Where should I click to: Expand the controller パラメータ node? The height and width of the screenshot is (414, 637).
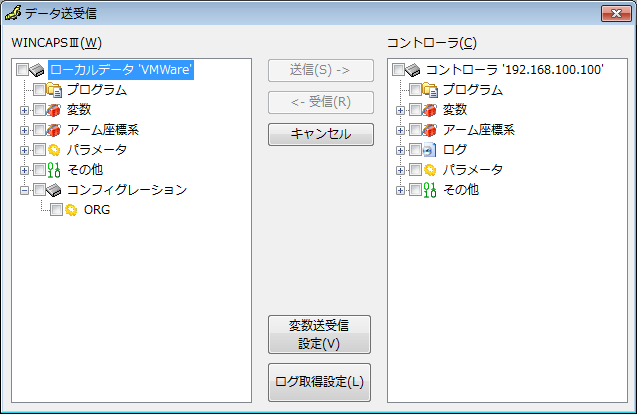400,170
